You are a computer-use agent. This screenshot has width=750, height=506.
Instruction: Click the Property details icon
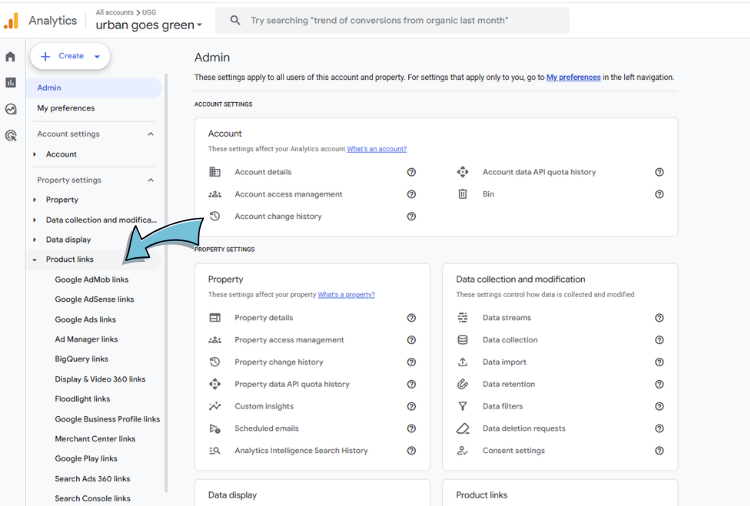click(215, 318)
